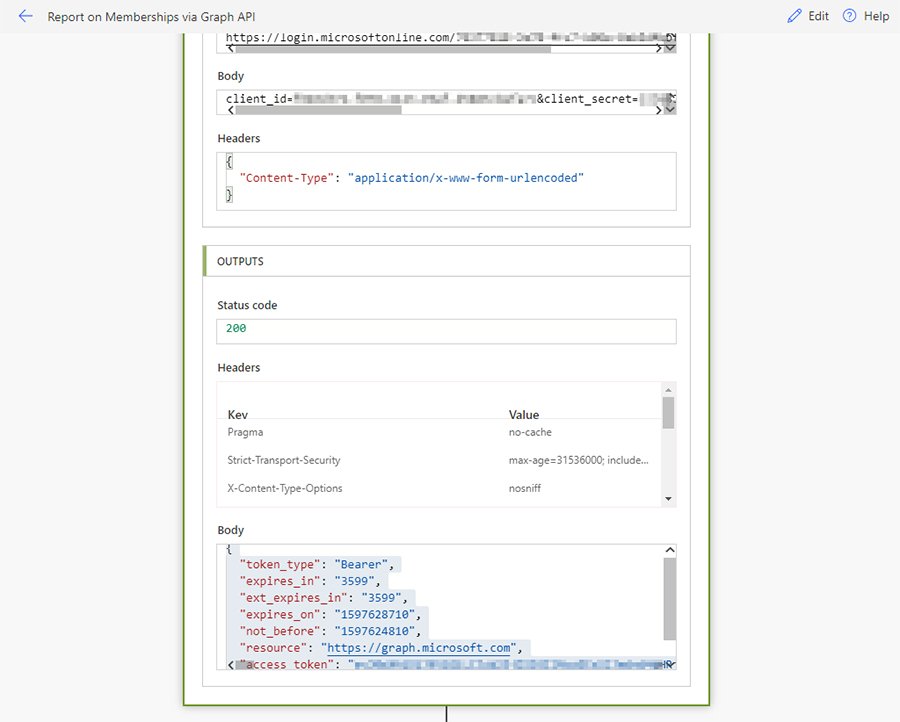Viewport: 900px width, 722px height.
Task: Click the client_id Body input field
Action: pyautogui.click(x=440, y=98)
